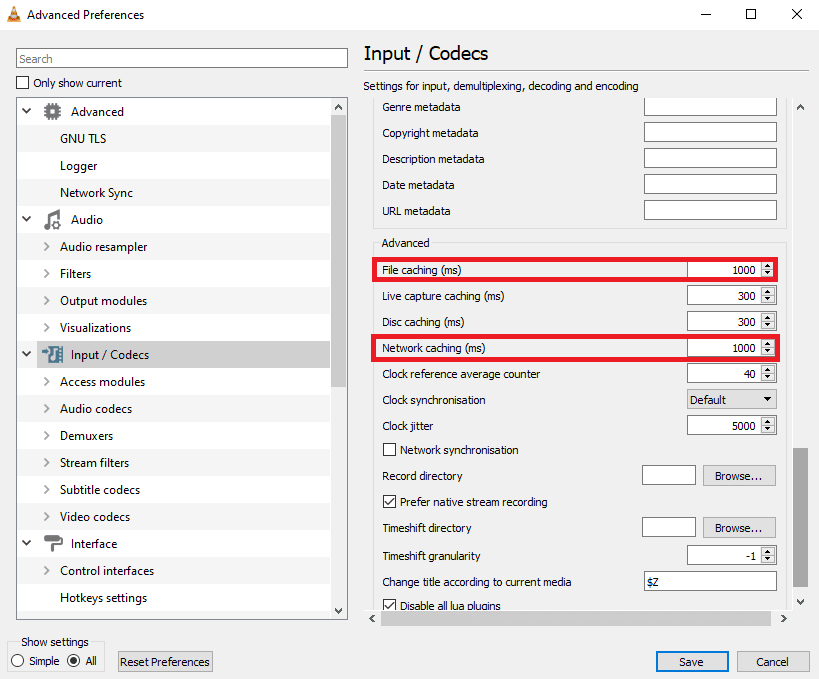The width and height of the screenshot is (819, 679).
Task: Decrease Network caching with down arrow
Action: [x=767, y=352]
